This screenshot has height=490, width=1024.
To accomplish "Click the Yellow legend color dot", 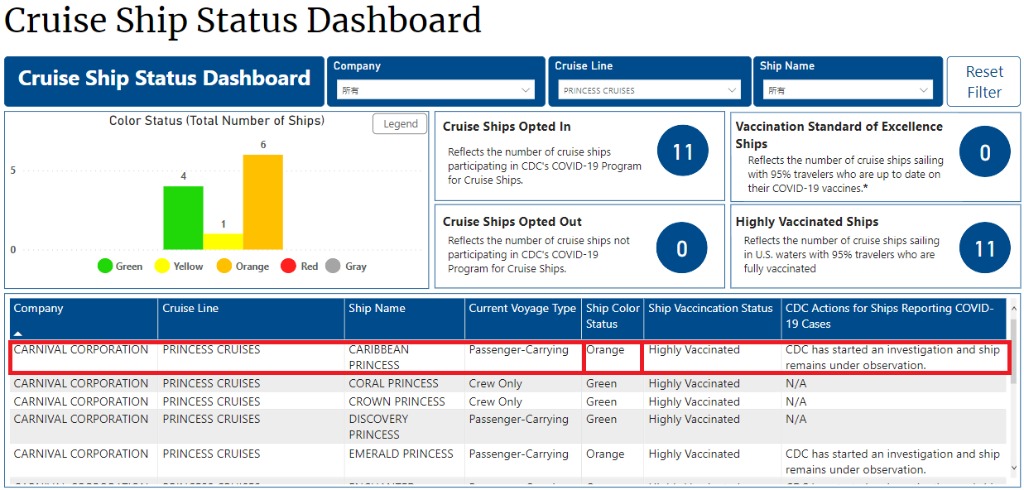I will [x=161, y=267].
